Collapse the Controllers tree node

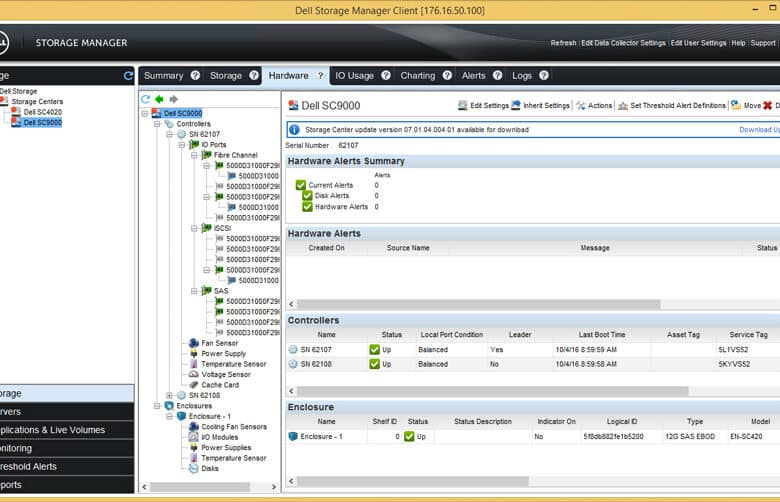coord(157,124)
